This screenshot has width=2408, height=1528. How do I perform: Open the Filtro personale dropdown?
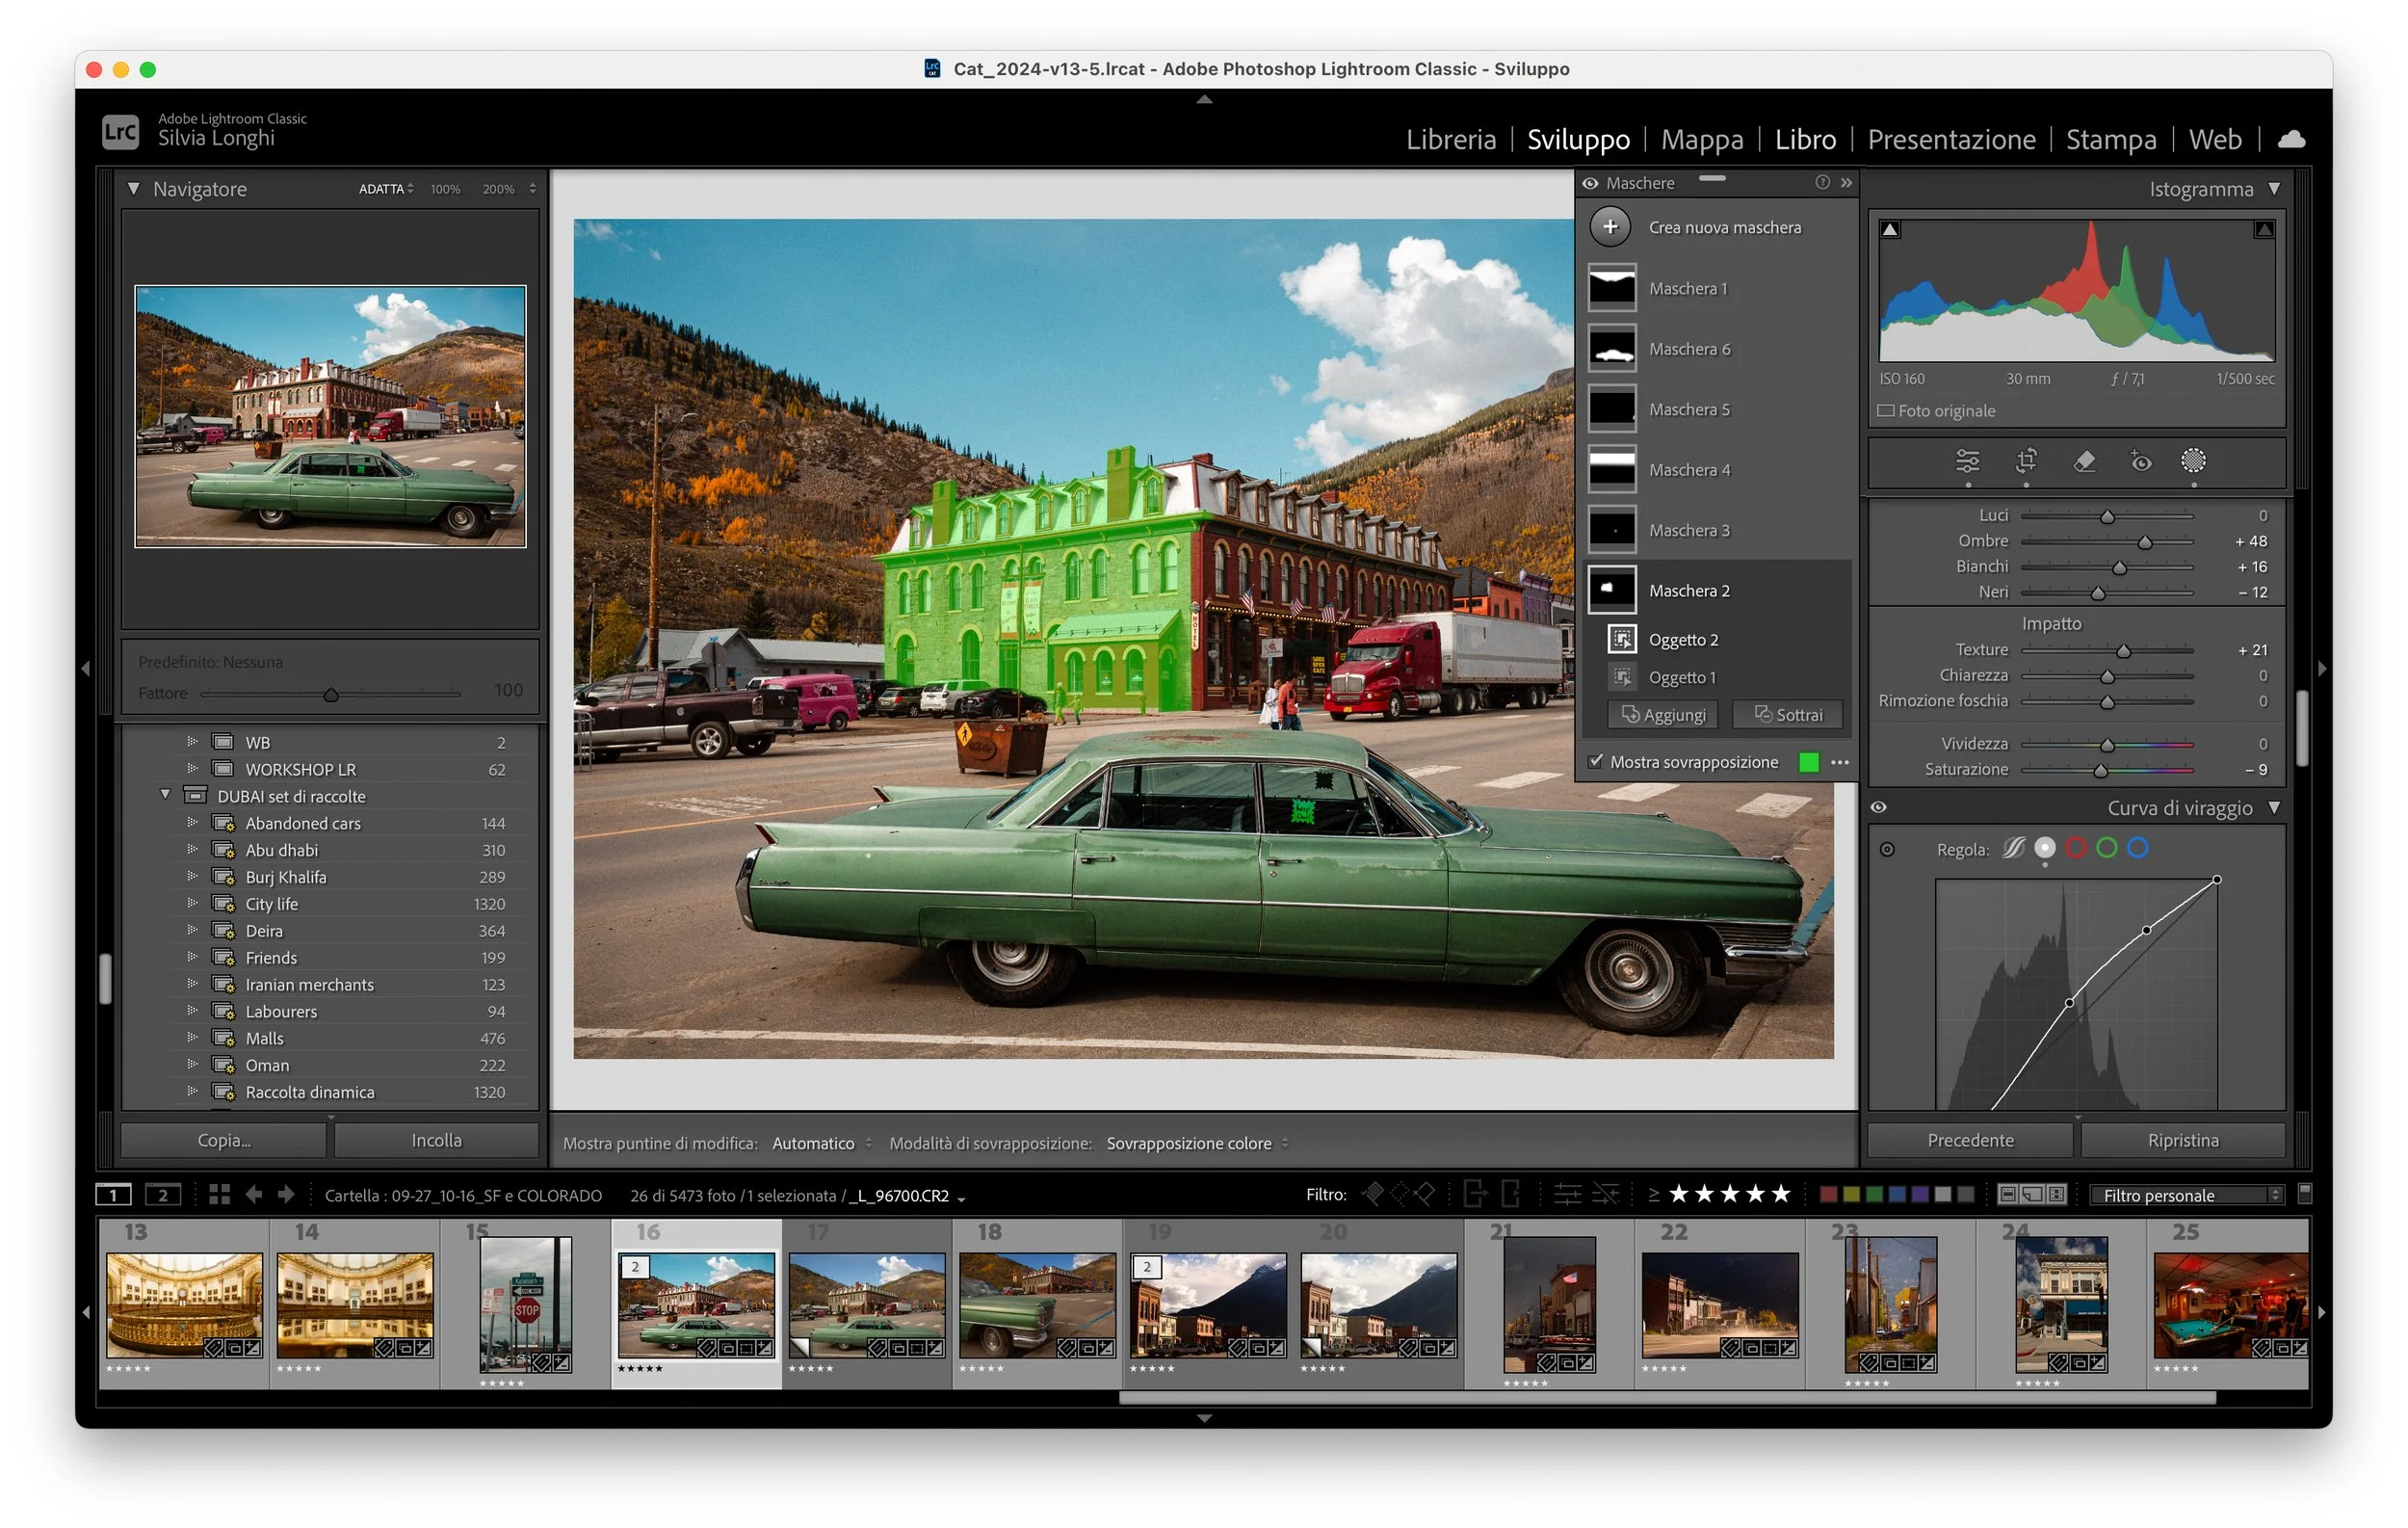click(2186, 1195)
